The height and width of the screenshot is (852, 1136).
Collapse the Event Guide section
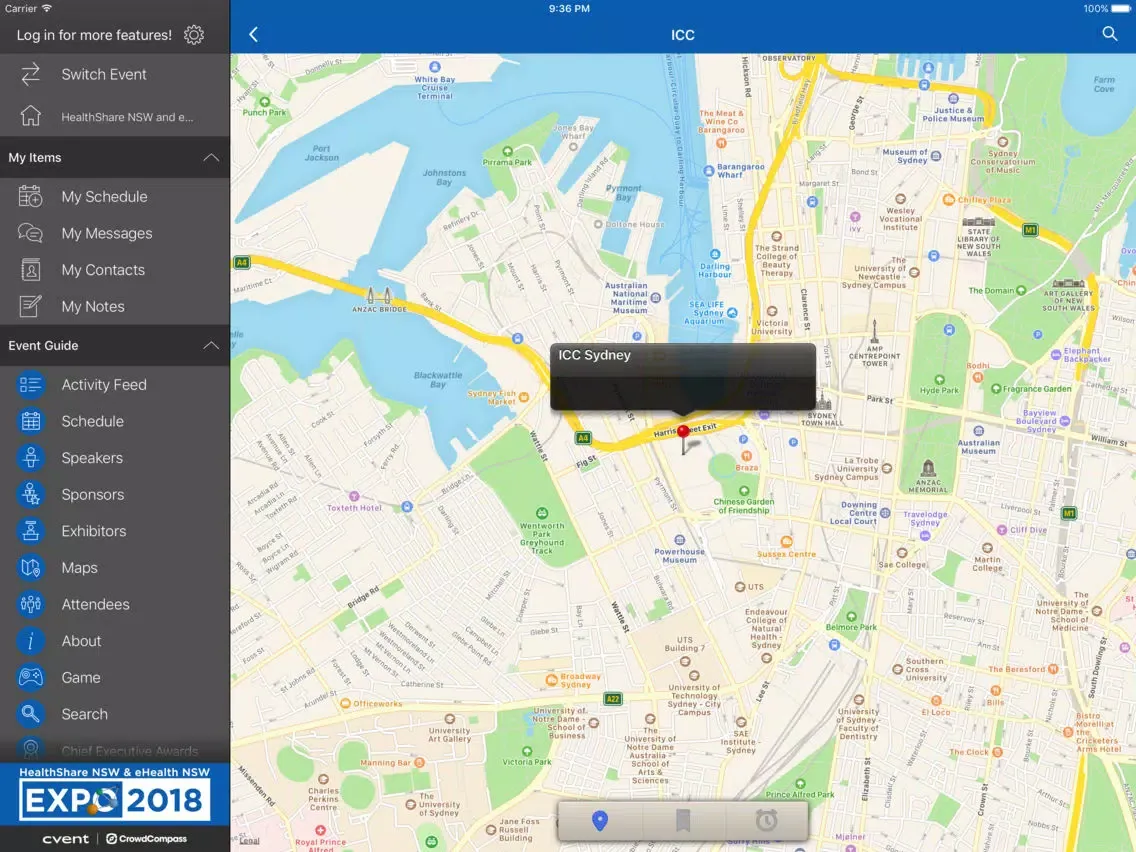pos(211,346)
